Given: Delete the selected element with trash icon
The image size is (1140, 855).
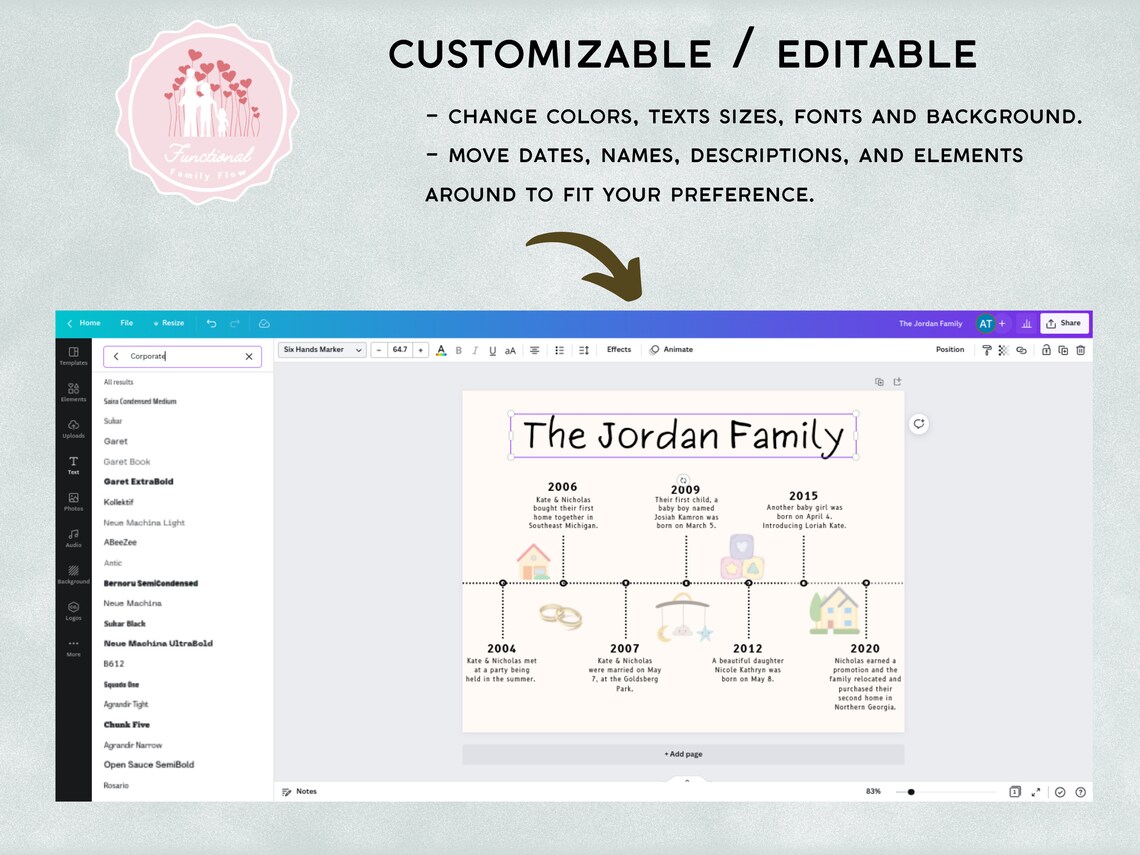Looking at the screenshot, I should click(x=1080, y=350).
